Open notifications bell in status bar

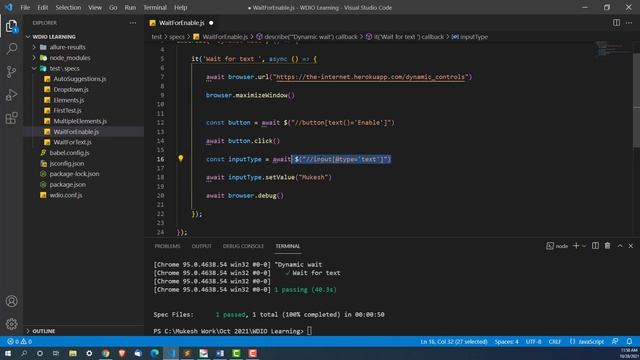pos(629,341)
